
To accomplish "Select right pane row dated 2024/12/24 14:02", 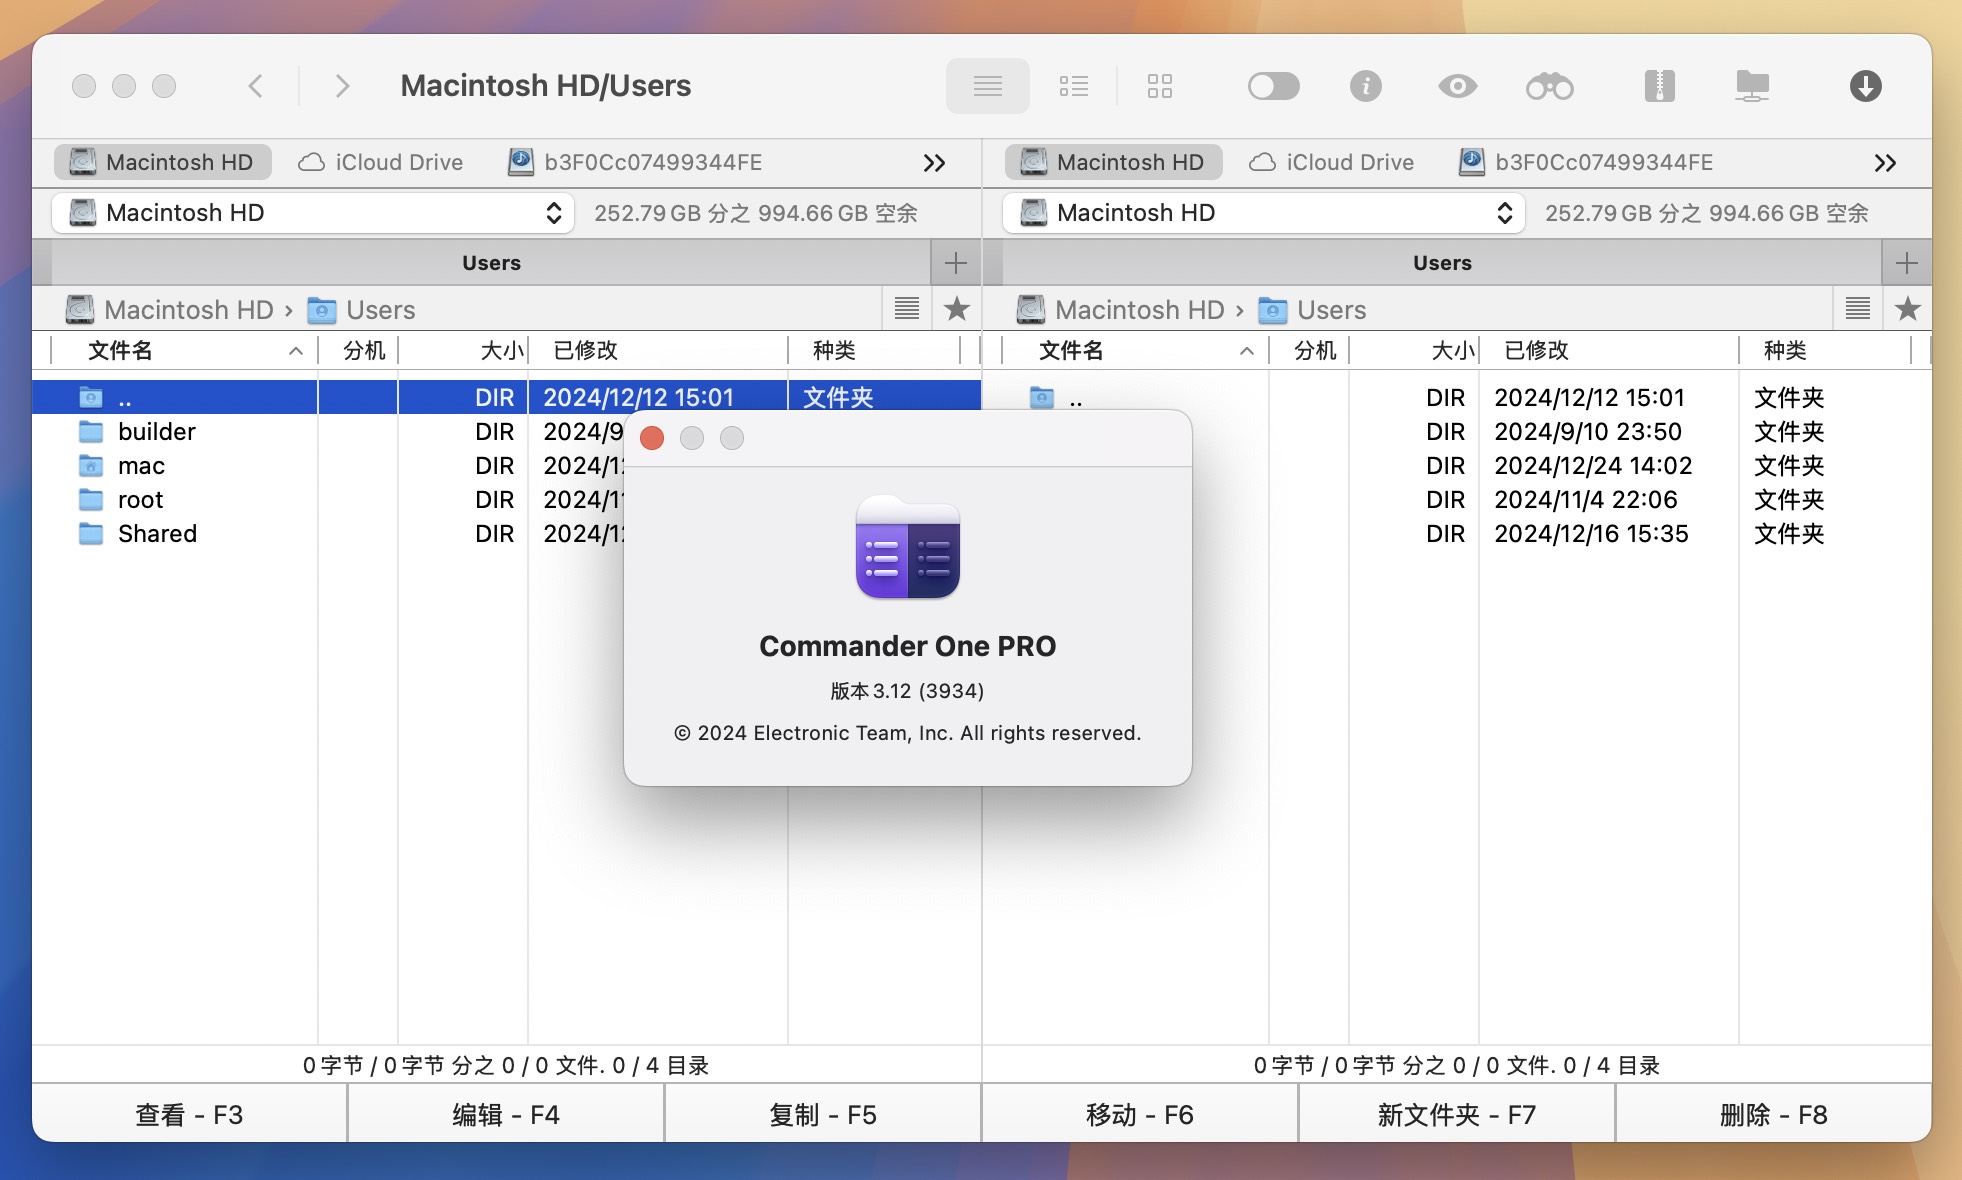I will [1457, 465].
